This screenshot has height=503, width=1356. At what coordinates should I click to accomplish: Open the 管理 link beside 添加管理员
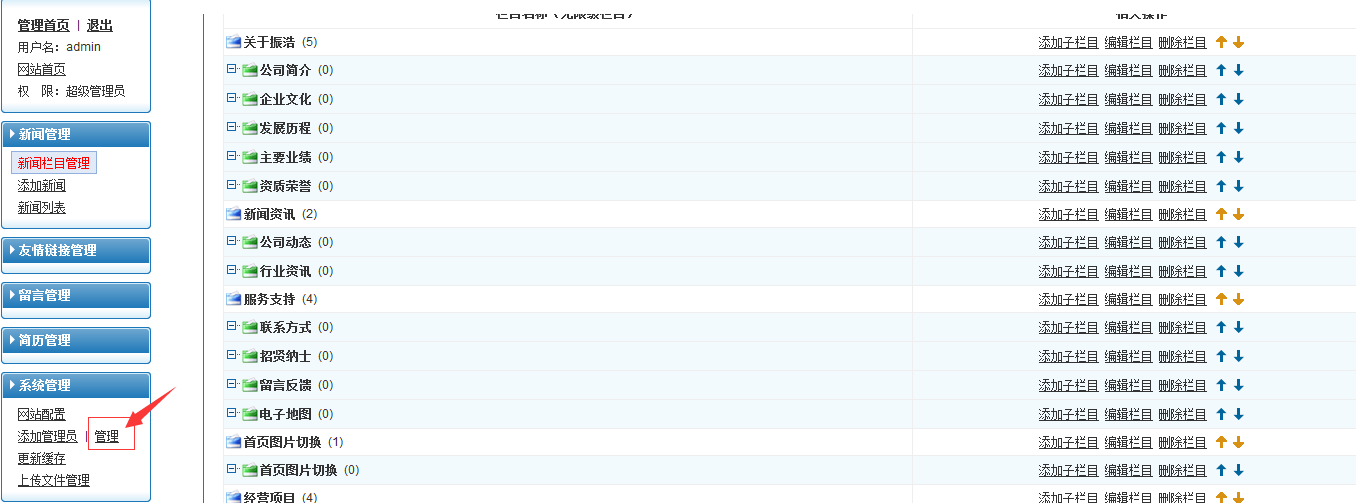point(107,436)
